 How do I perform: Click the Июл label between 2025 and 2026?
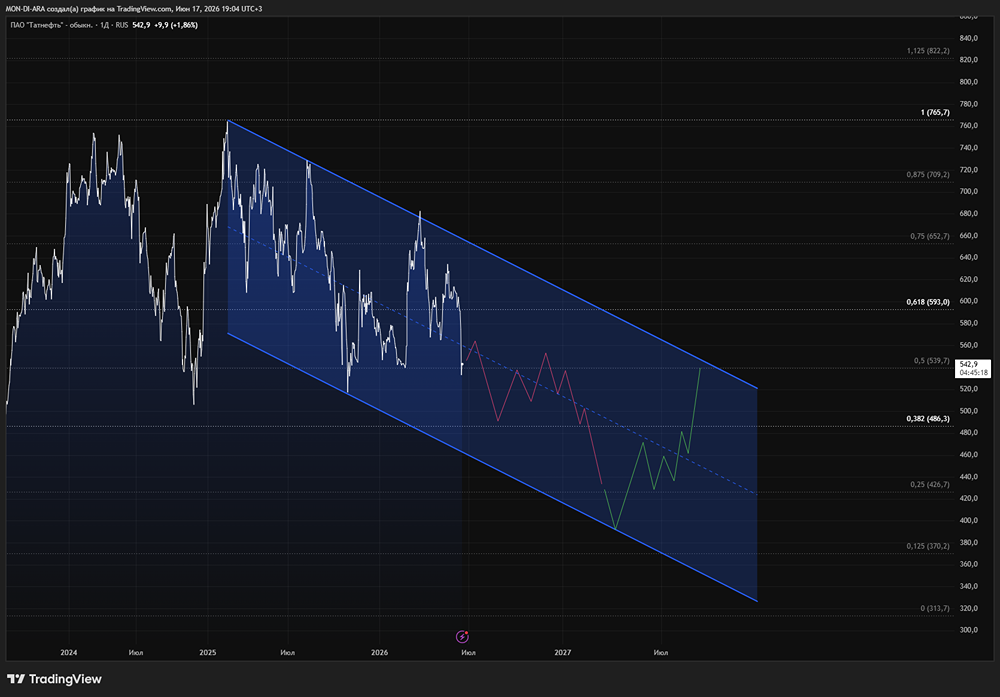point(288,652)
